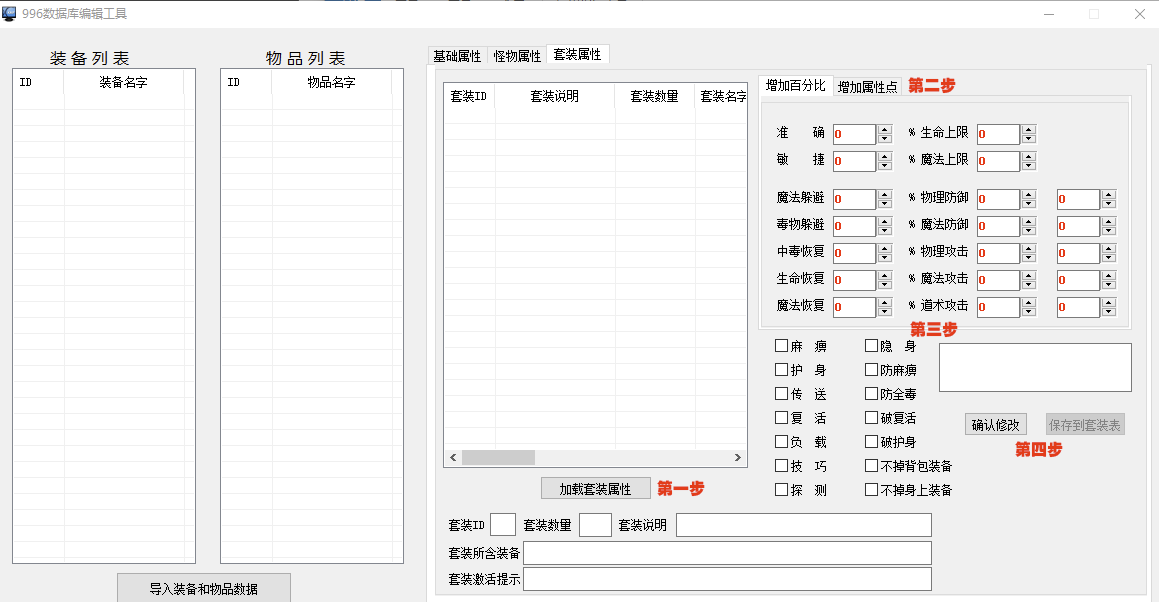The height and width of the screenshot is (602, 1159).
Task: Focus the 道术攻击 percent field
Action: point(999,307)
